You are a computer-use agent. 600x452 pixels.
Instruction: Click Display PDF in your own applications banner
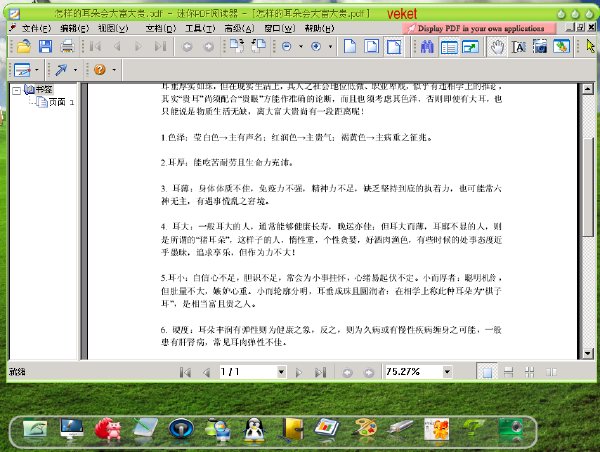(479, 28)
